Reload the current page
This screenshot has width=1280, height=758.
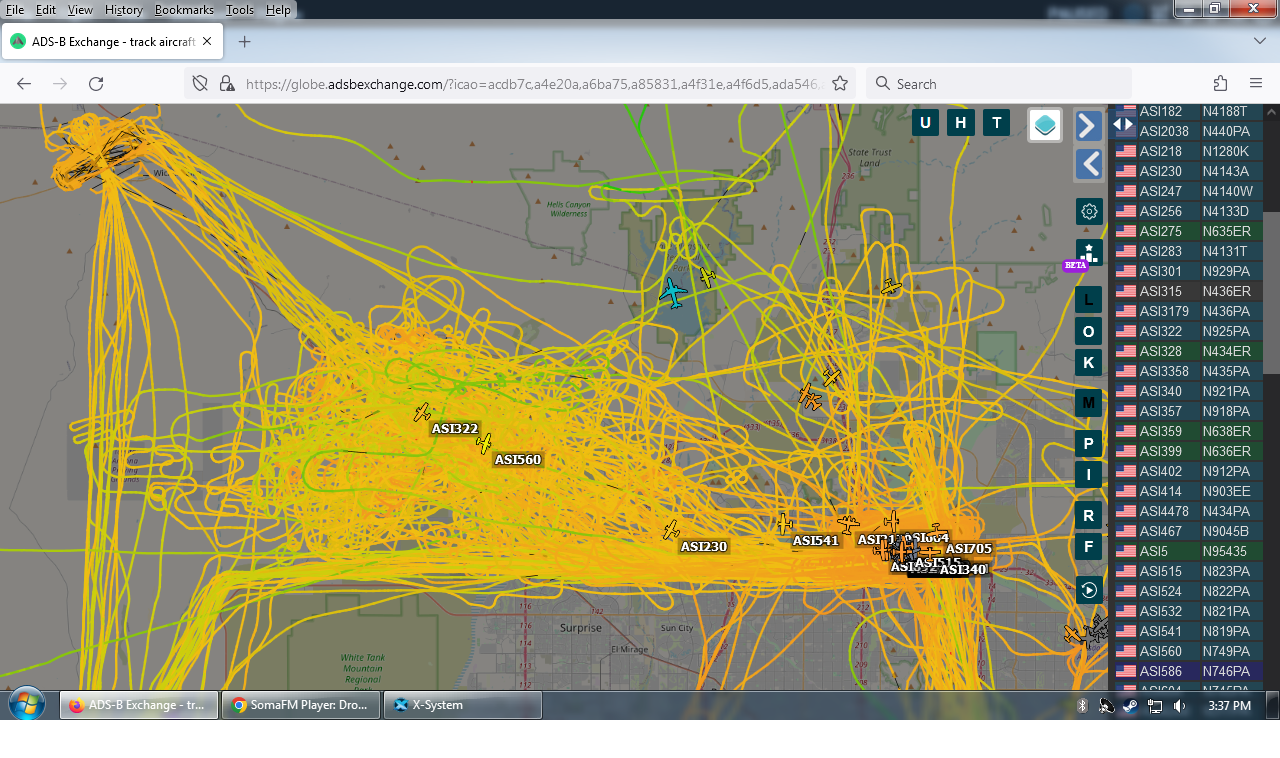point(96,84)
